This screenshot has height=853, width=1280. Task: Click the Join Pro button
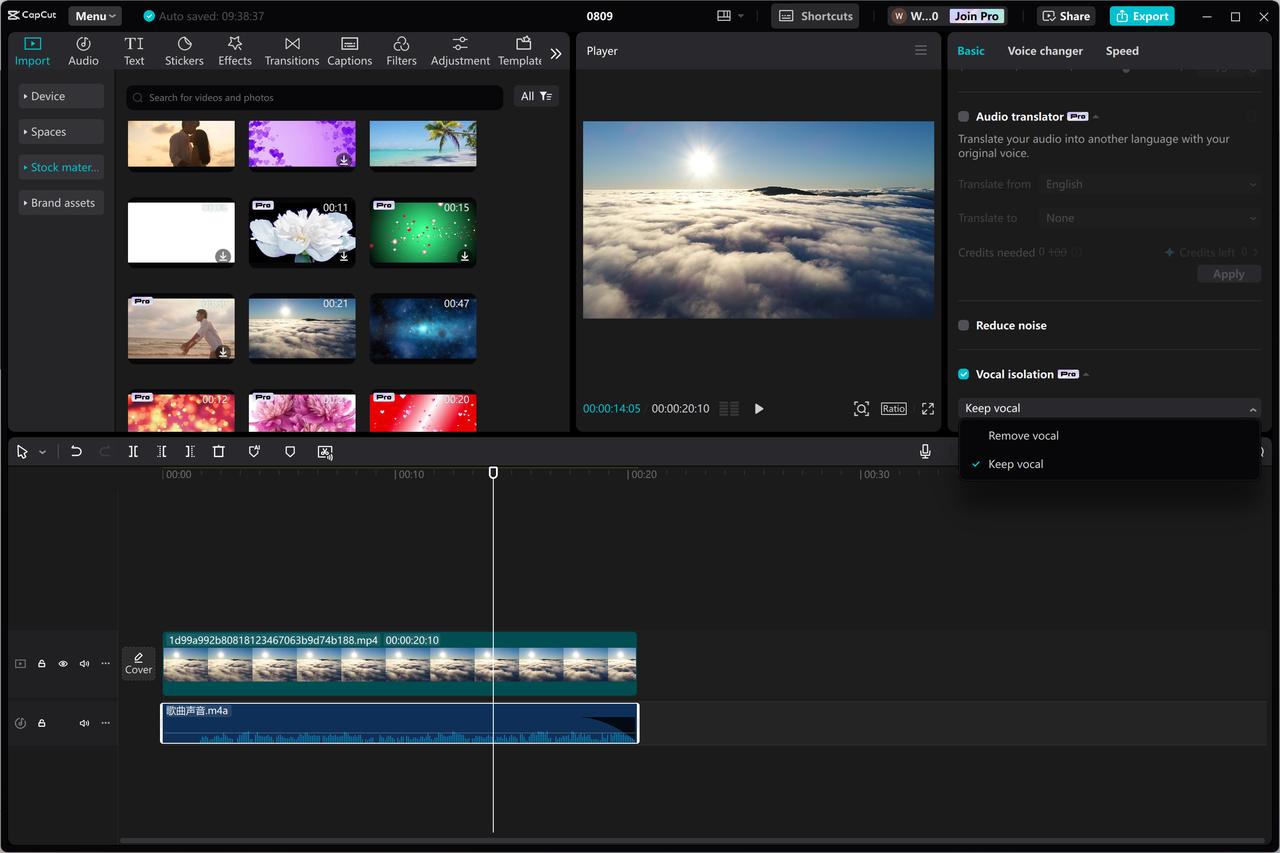976,15
